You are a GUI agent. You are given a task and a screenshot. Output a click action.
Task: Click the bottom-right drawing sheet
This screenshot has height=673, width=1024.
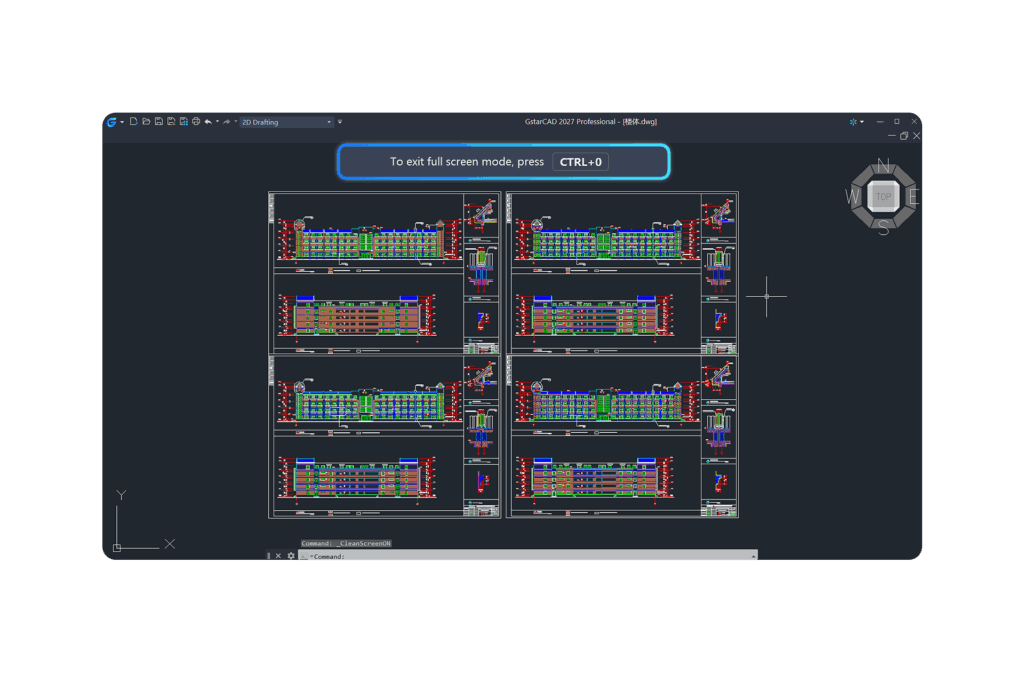click(x=622, y=437)
